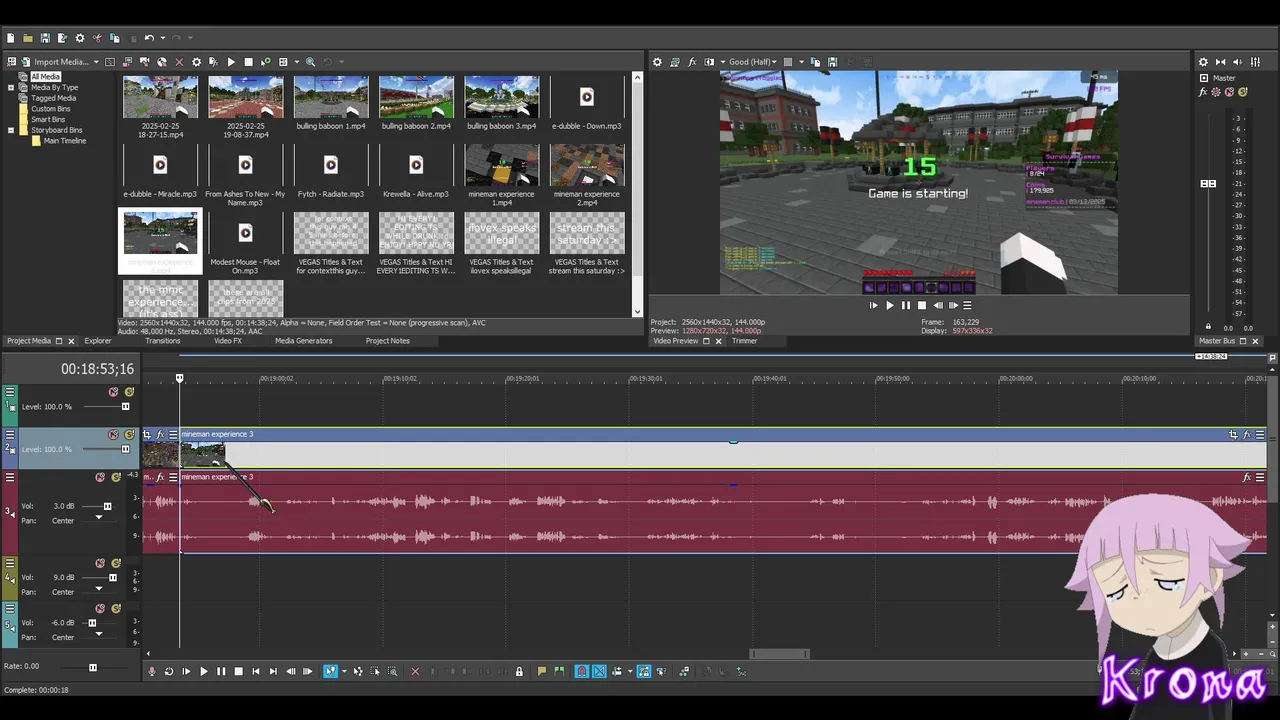
Task: Toggle Loop Playback in transport bar
Action: click(169, 671)
